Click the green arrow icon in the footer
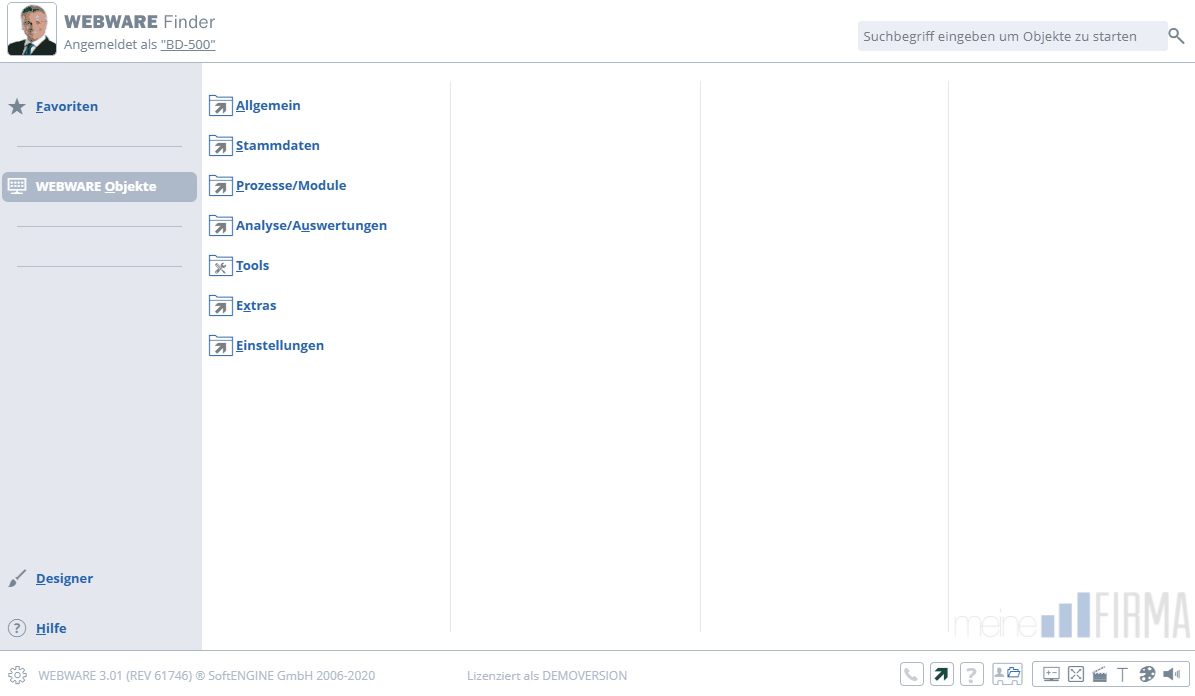Screen dimensions: 1195x696 point(941,675)
